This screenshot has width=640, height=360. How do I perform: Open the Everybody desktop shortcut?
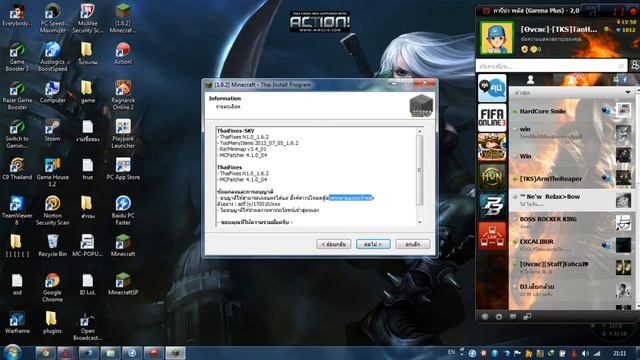17,14
